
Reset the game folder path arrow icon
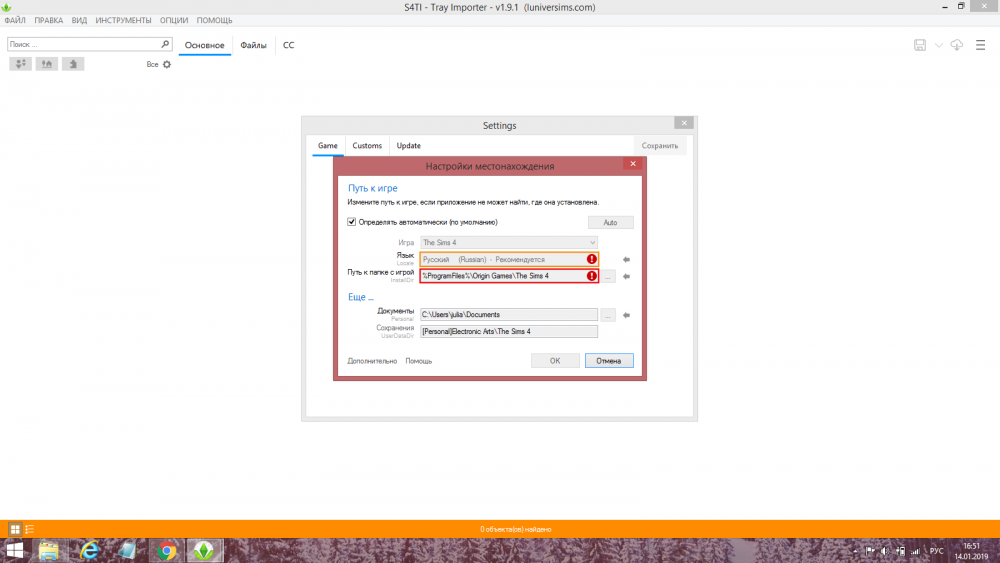626,276
